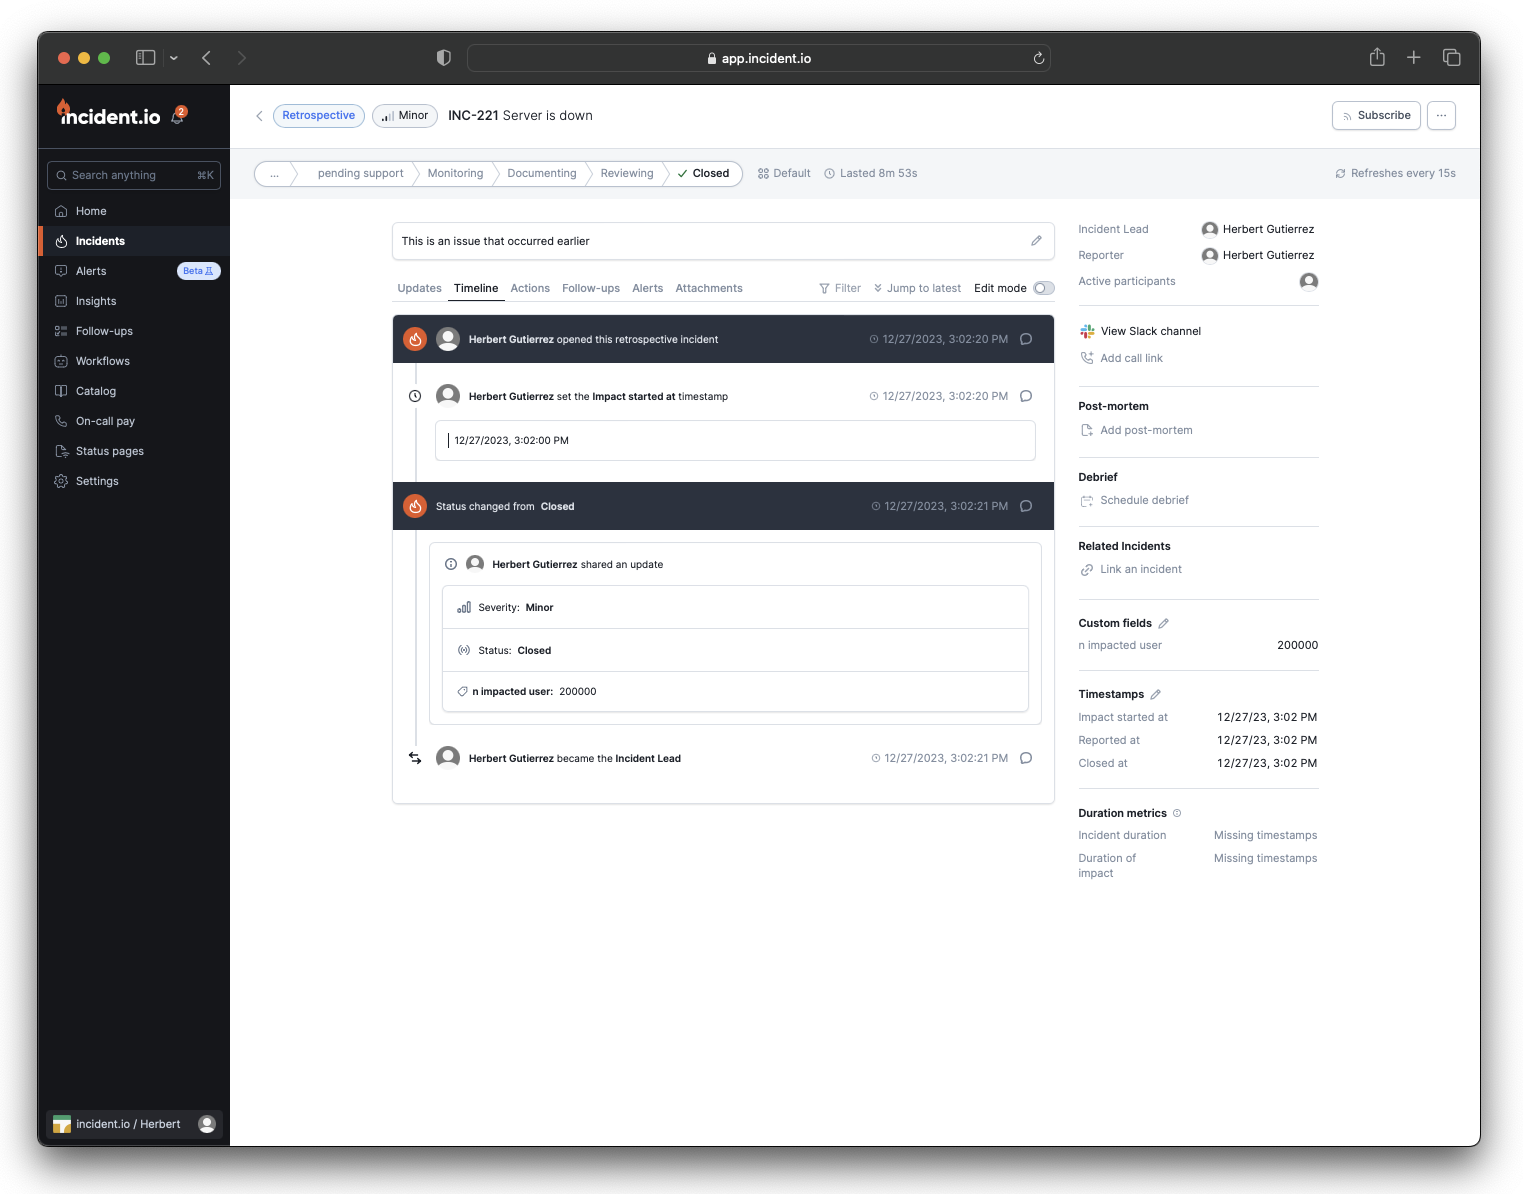Viewport: 1523px width, 1194px height.
Task: Click the Active participants avatar
Action: pyautogui.click(x=1308, y=281)
